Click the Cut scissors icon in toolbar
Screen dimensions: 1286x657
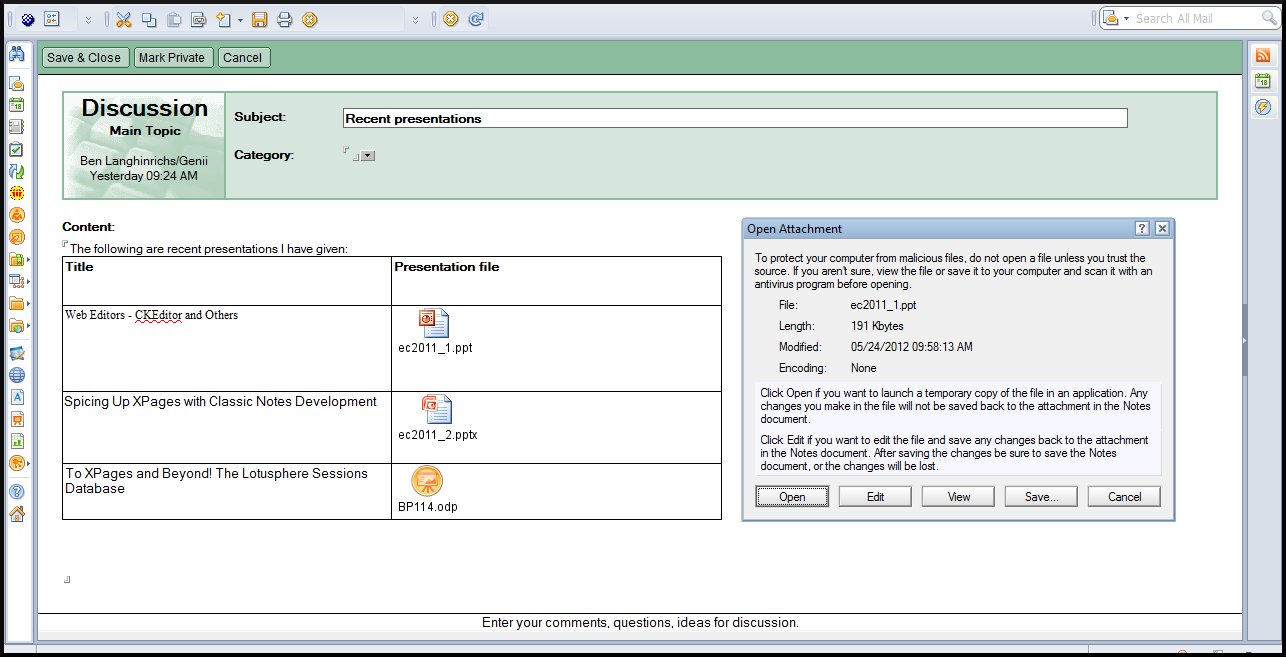(123, 19)
